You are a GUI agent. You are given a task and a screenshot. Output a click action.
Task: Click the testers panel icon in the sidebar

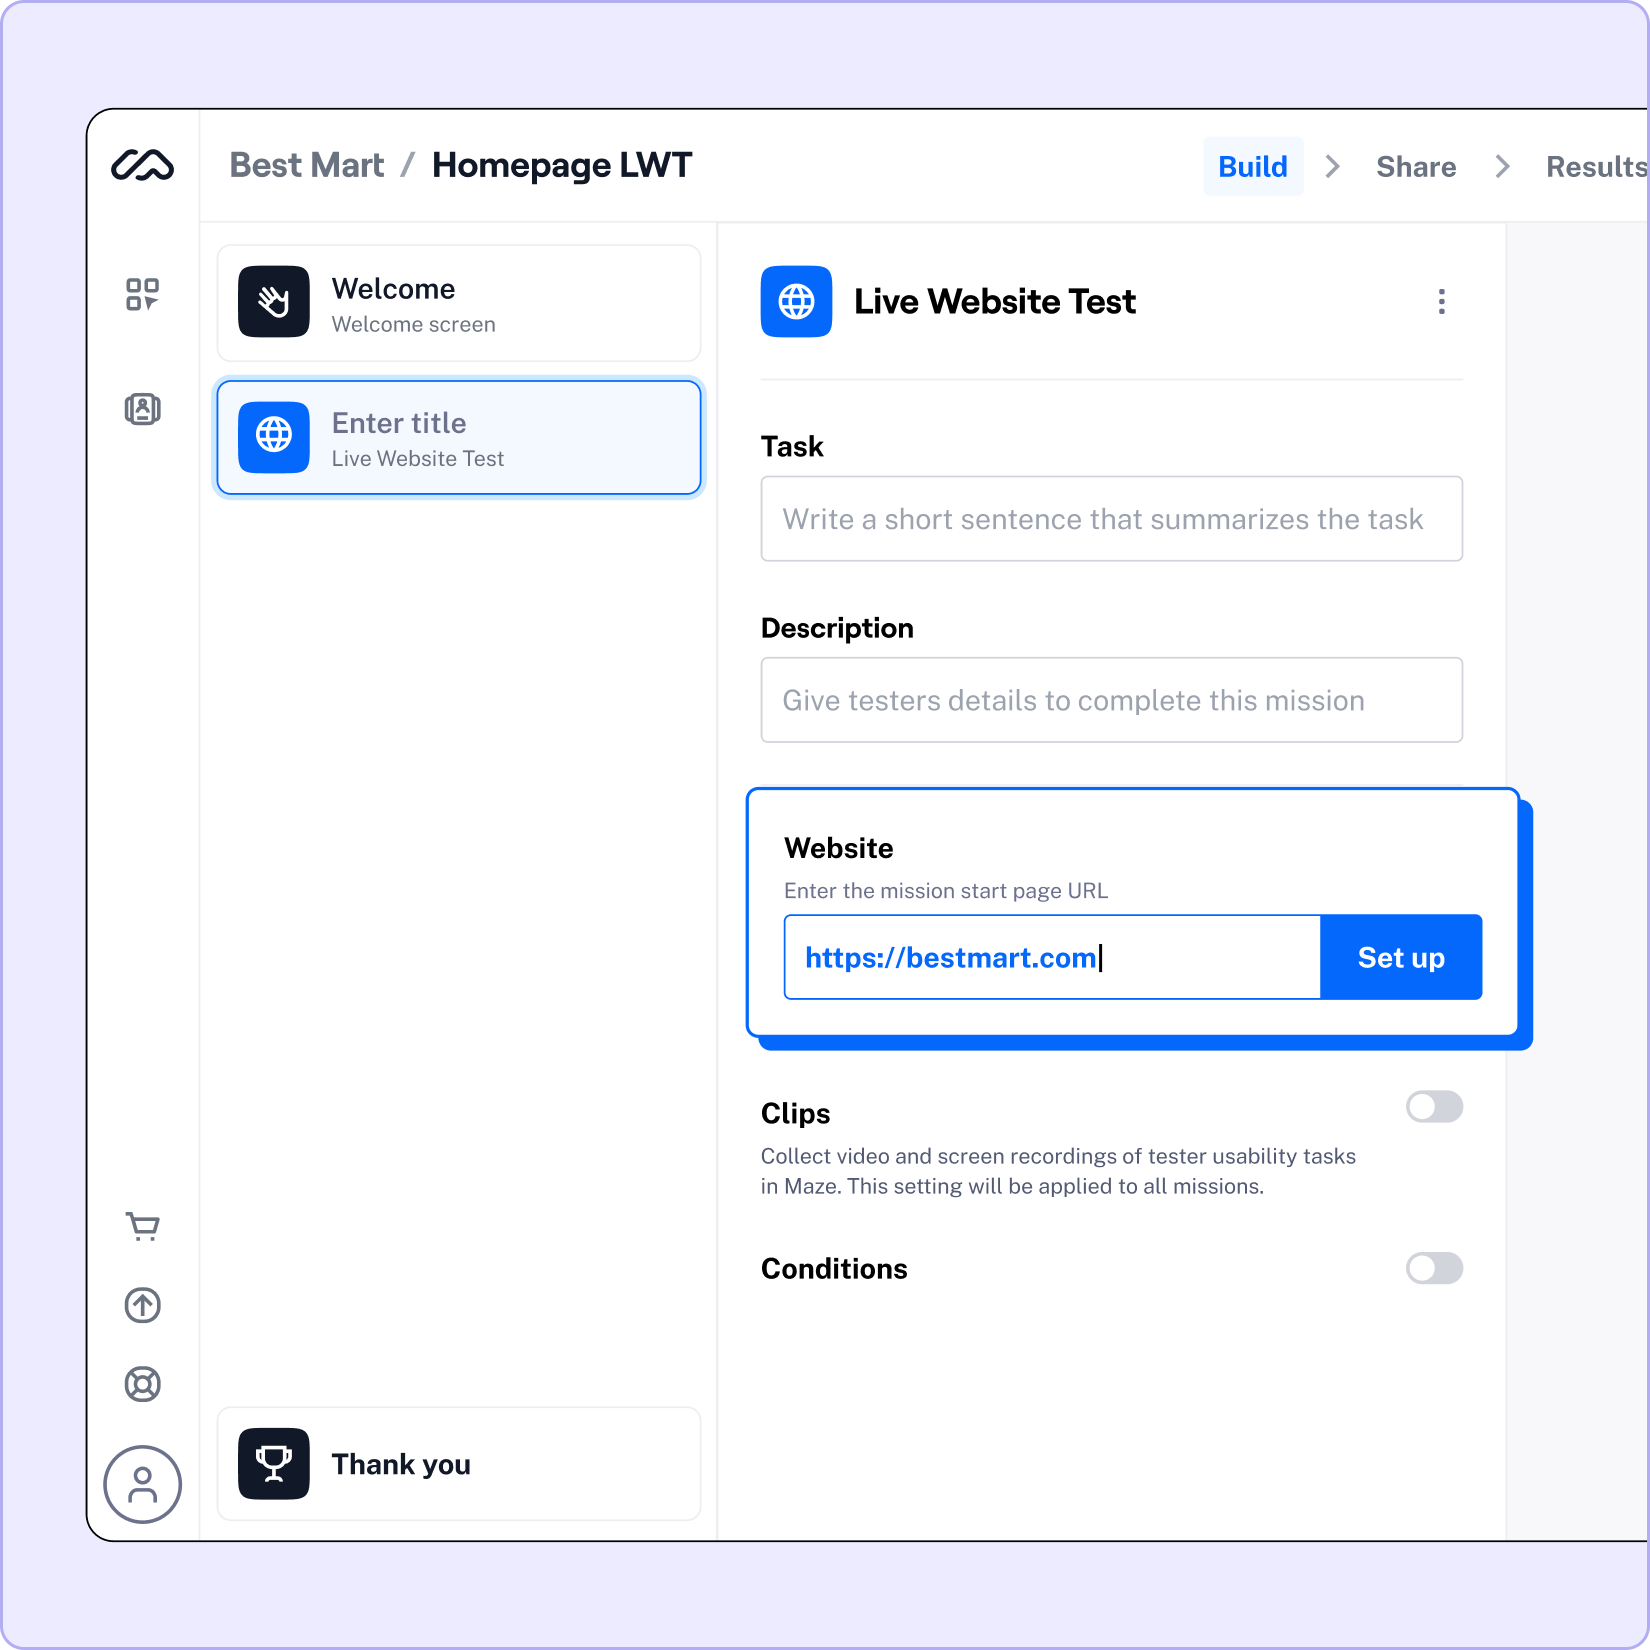[143, 409]
